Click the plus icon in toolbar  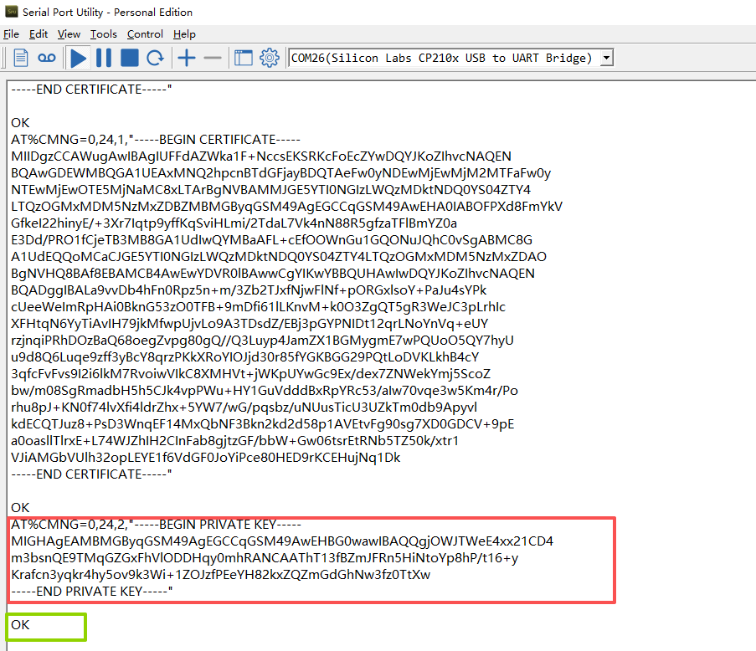click(187, 58)
